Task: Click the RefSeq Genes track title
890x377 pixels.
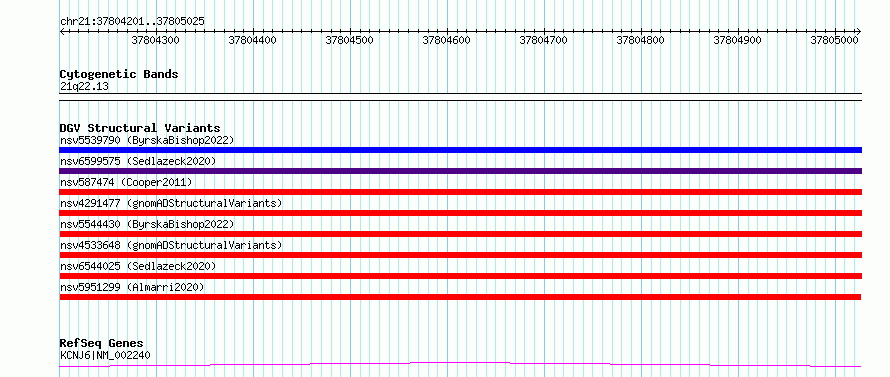Action: [101, 344]
